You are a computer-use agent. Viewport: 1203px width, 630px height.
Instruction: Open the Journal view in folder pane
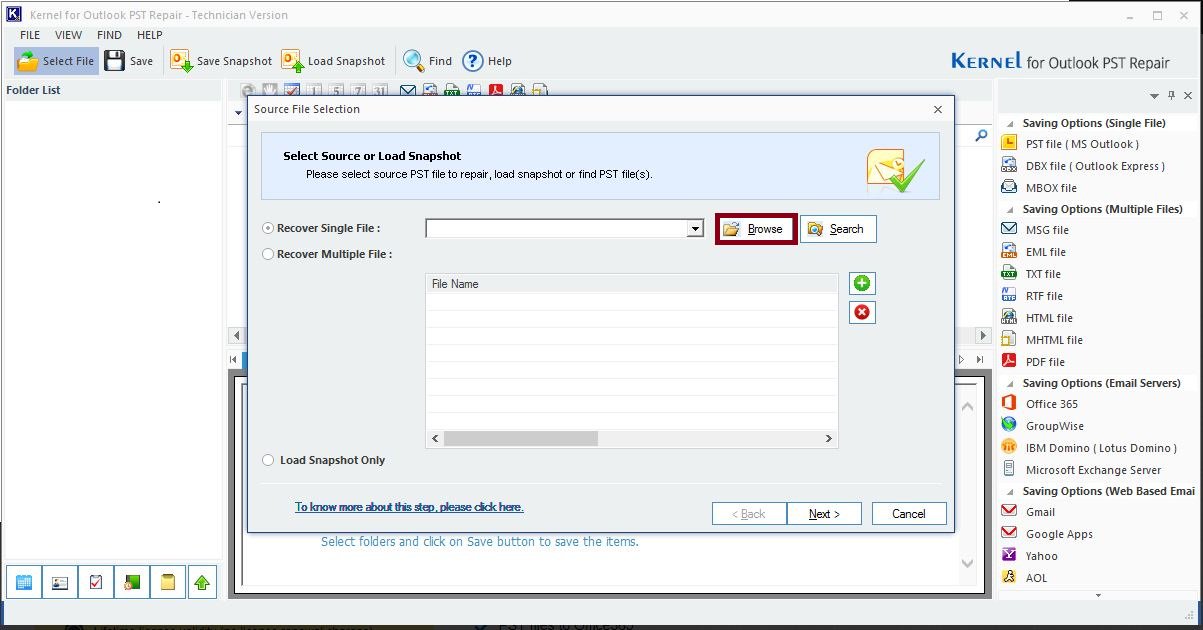(132, 582)
